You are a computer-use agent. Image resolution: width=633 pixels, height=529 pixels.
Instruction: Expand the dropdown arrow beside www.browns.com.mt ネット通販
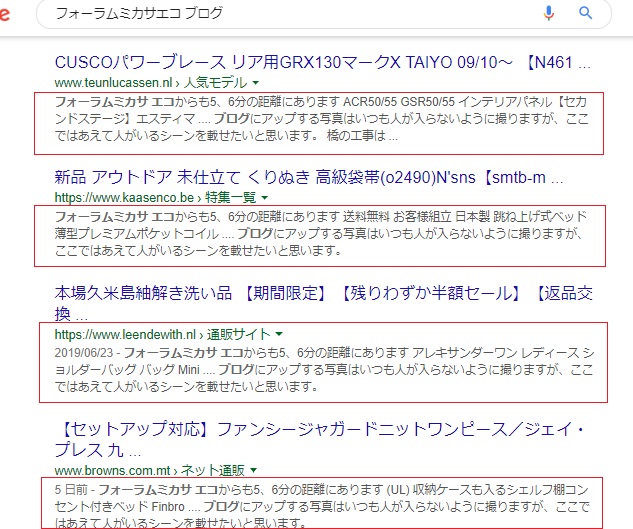click(x=253, y=470)
